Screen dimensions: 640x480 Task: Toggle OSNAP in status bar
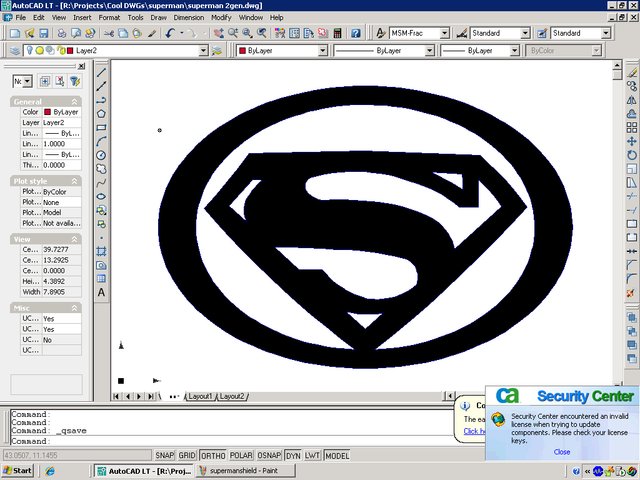tap(269, 455)
